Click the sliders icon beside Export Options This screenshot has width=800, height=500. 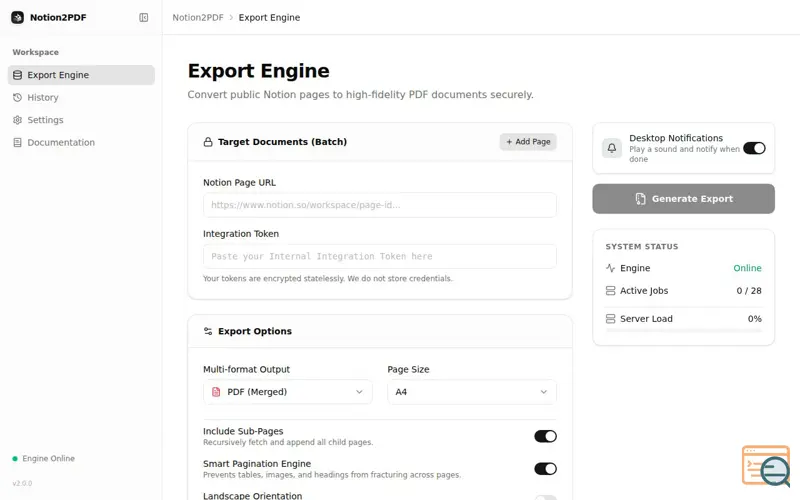pyautogui.click(x=208, y=331)
